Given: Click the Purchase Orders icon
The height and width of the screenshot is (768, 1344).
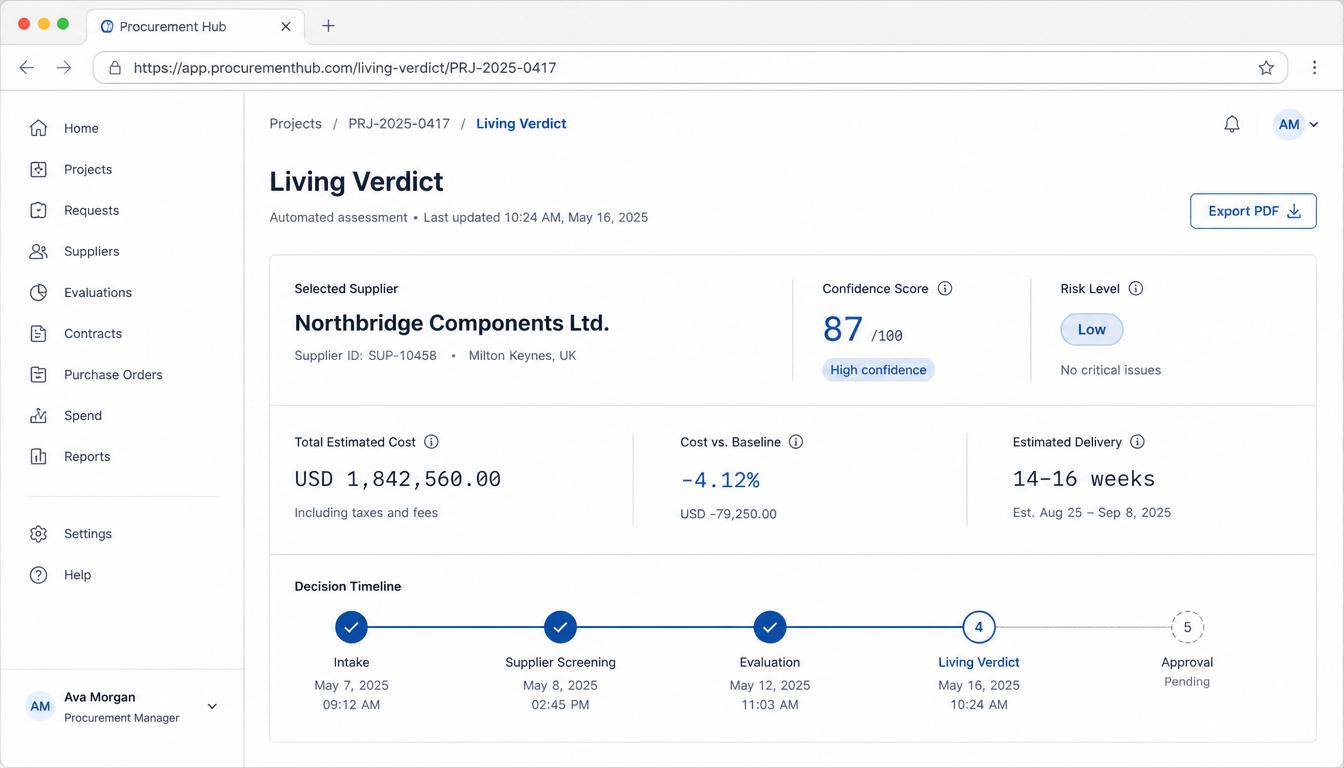Looking at the screenshot, I should pos(38,374).
